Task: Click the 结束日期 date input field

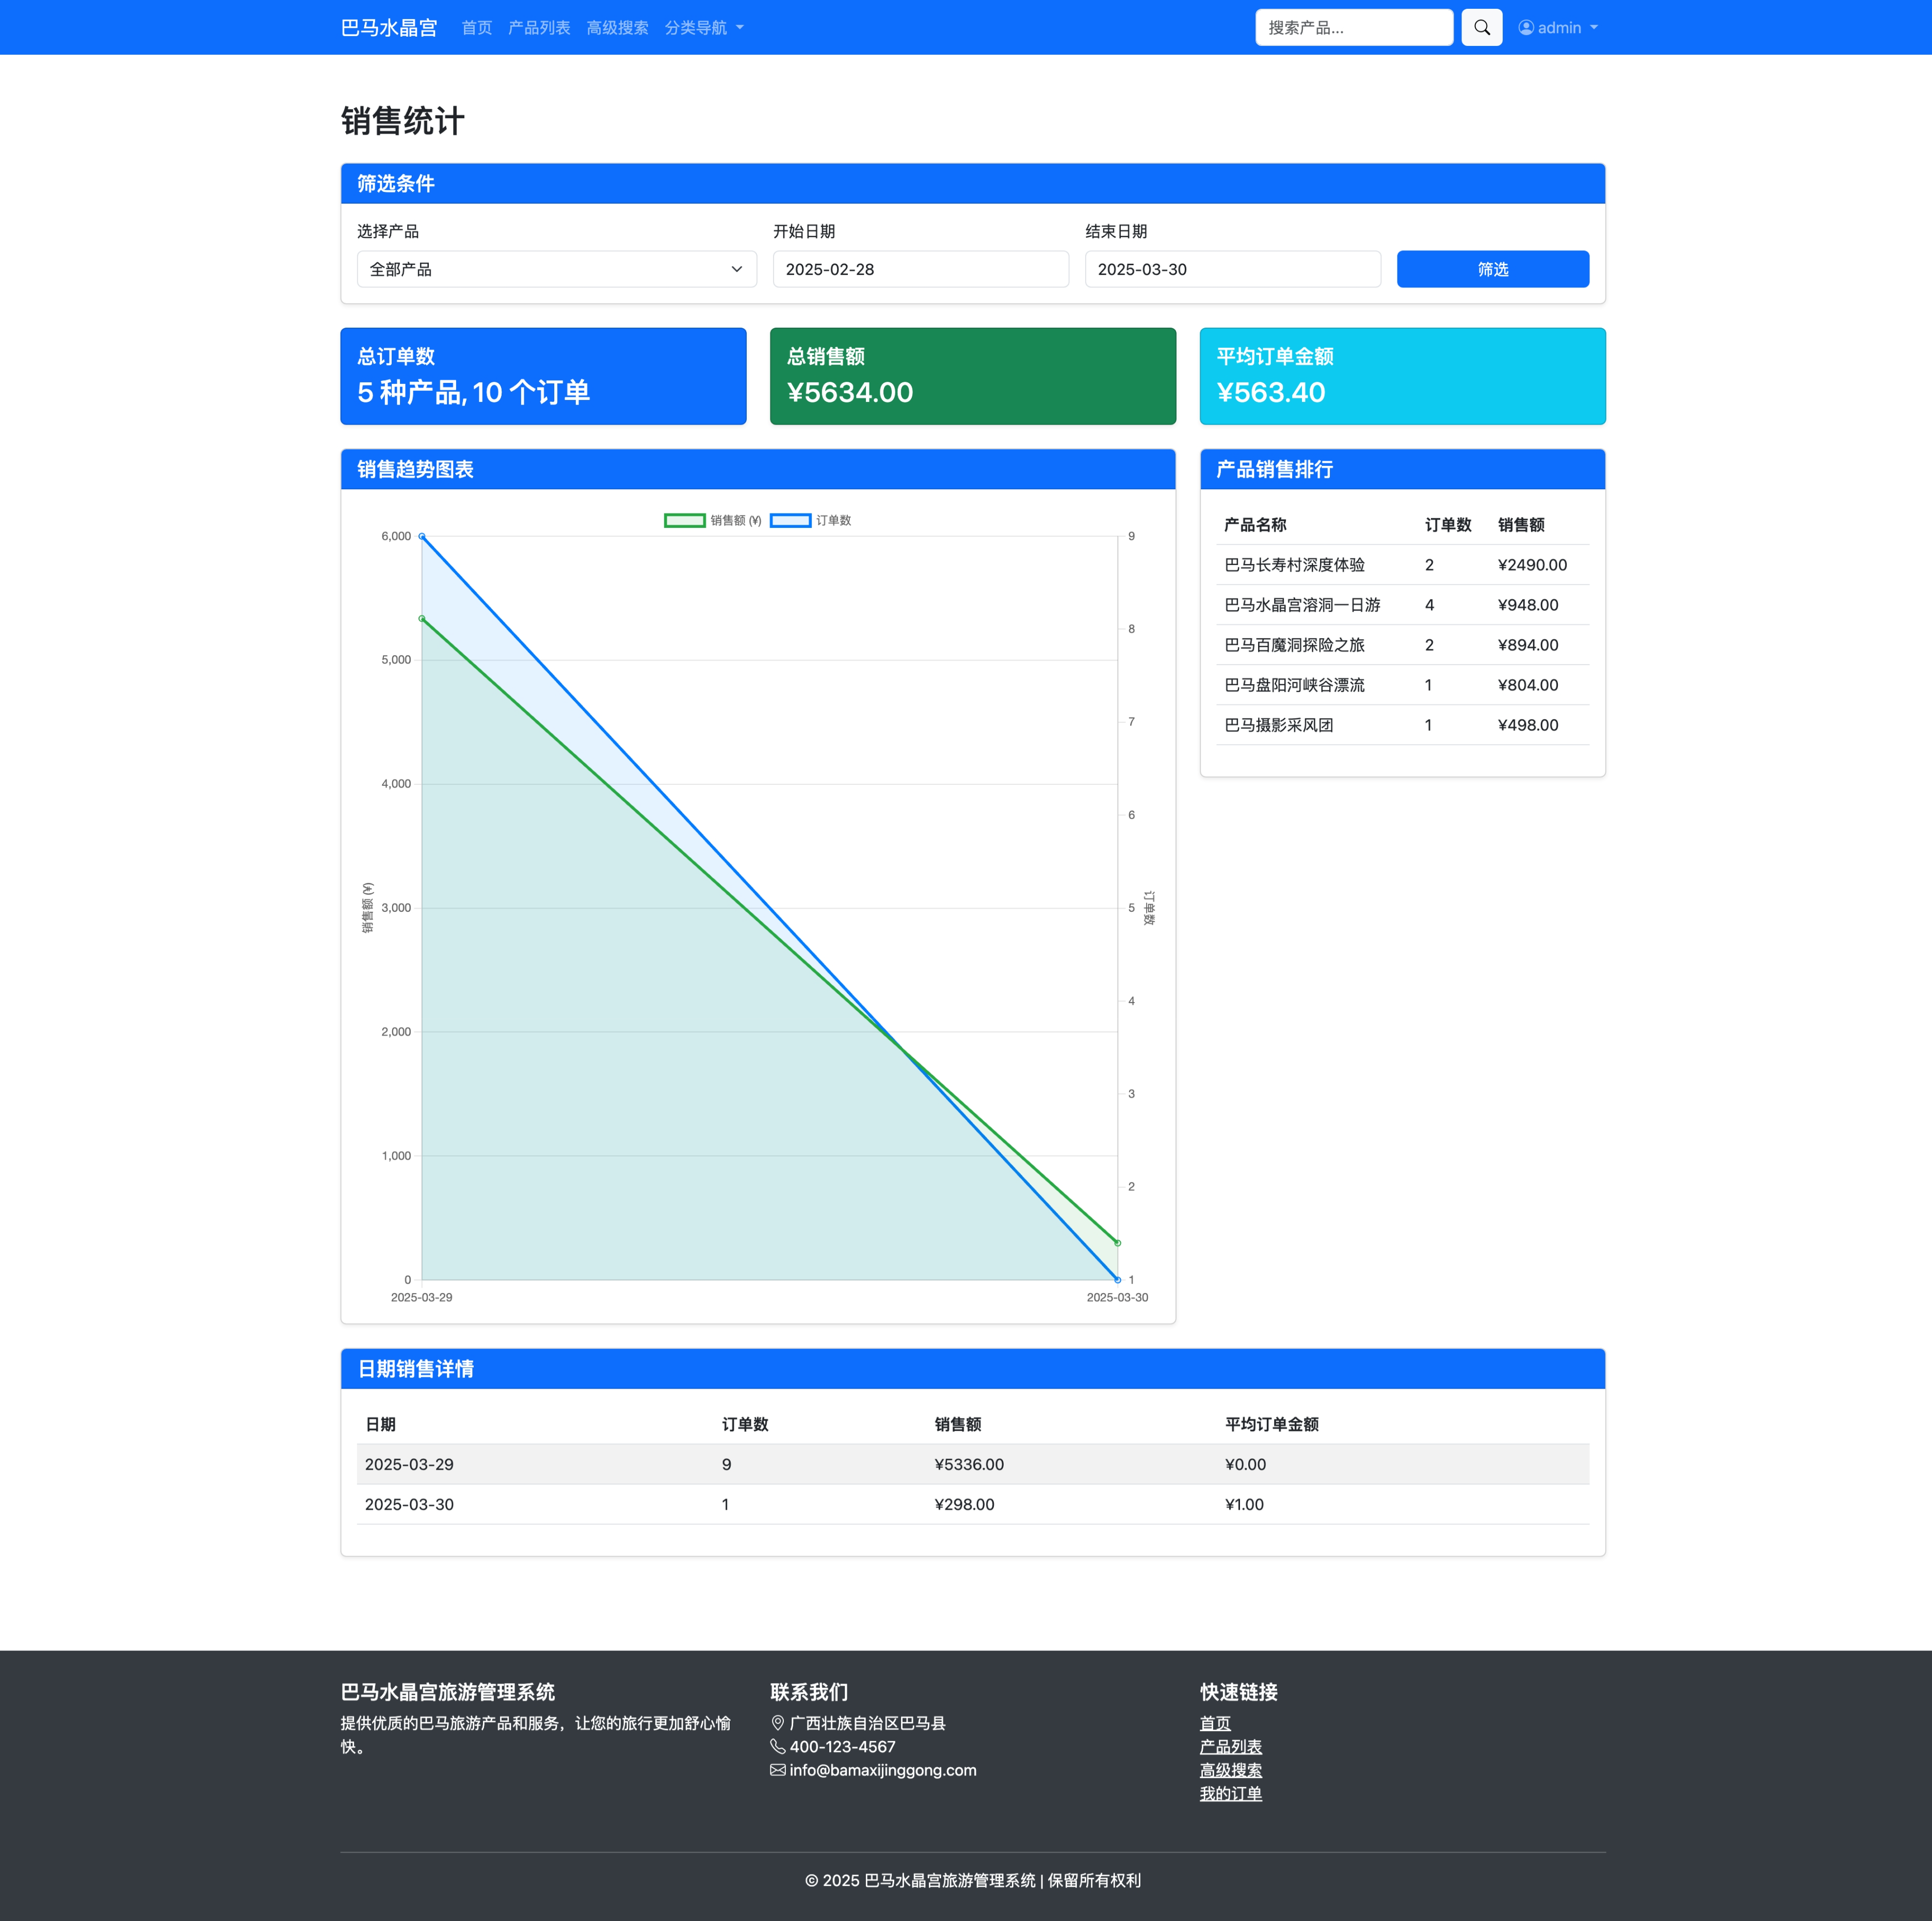Action: tap(1232, 269)
